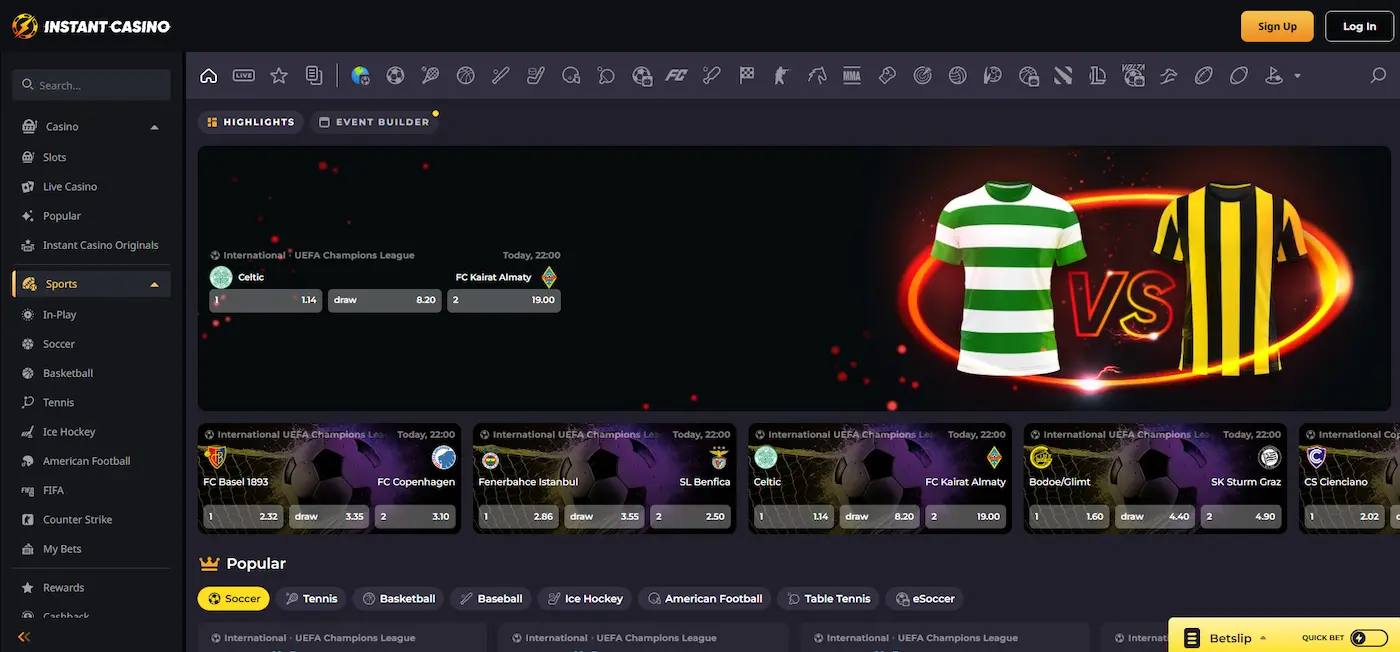This screenshot has height=652, width=1400.
Task: Expand the Betslip panel
Action: click(1225, 638)
